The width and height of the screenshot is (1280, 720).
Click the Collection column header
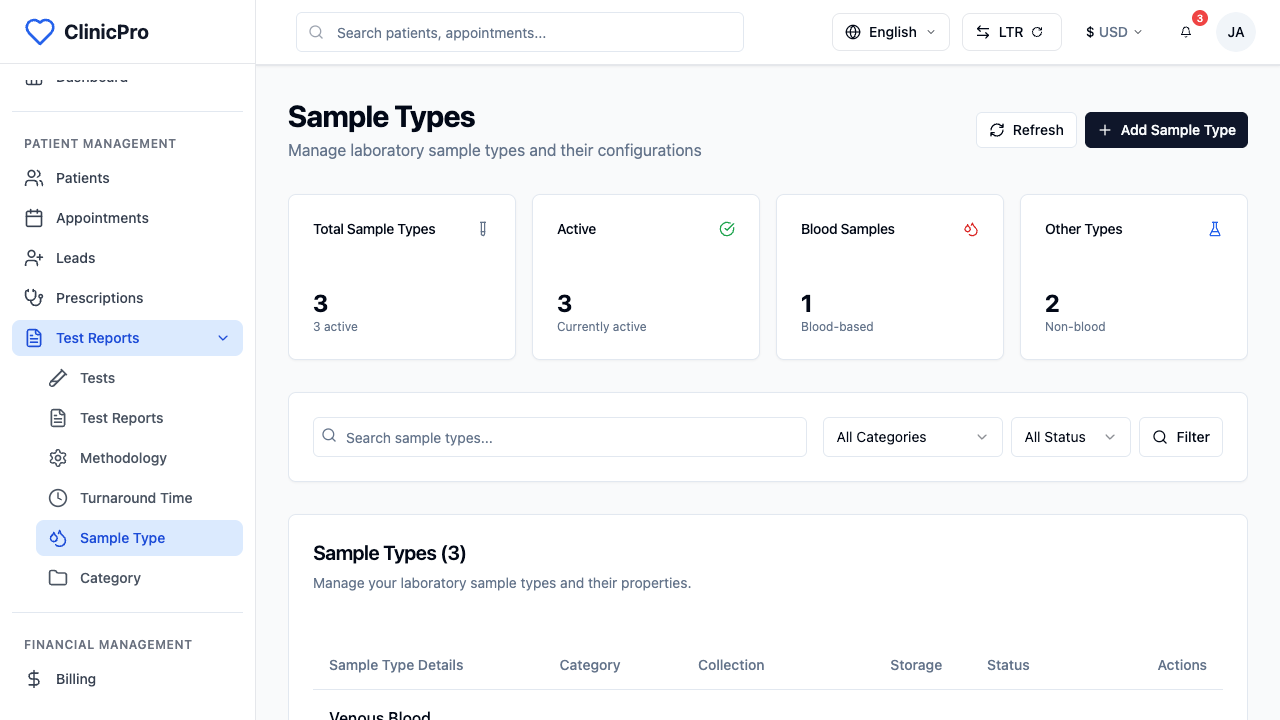click(731, 665)
